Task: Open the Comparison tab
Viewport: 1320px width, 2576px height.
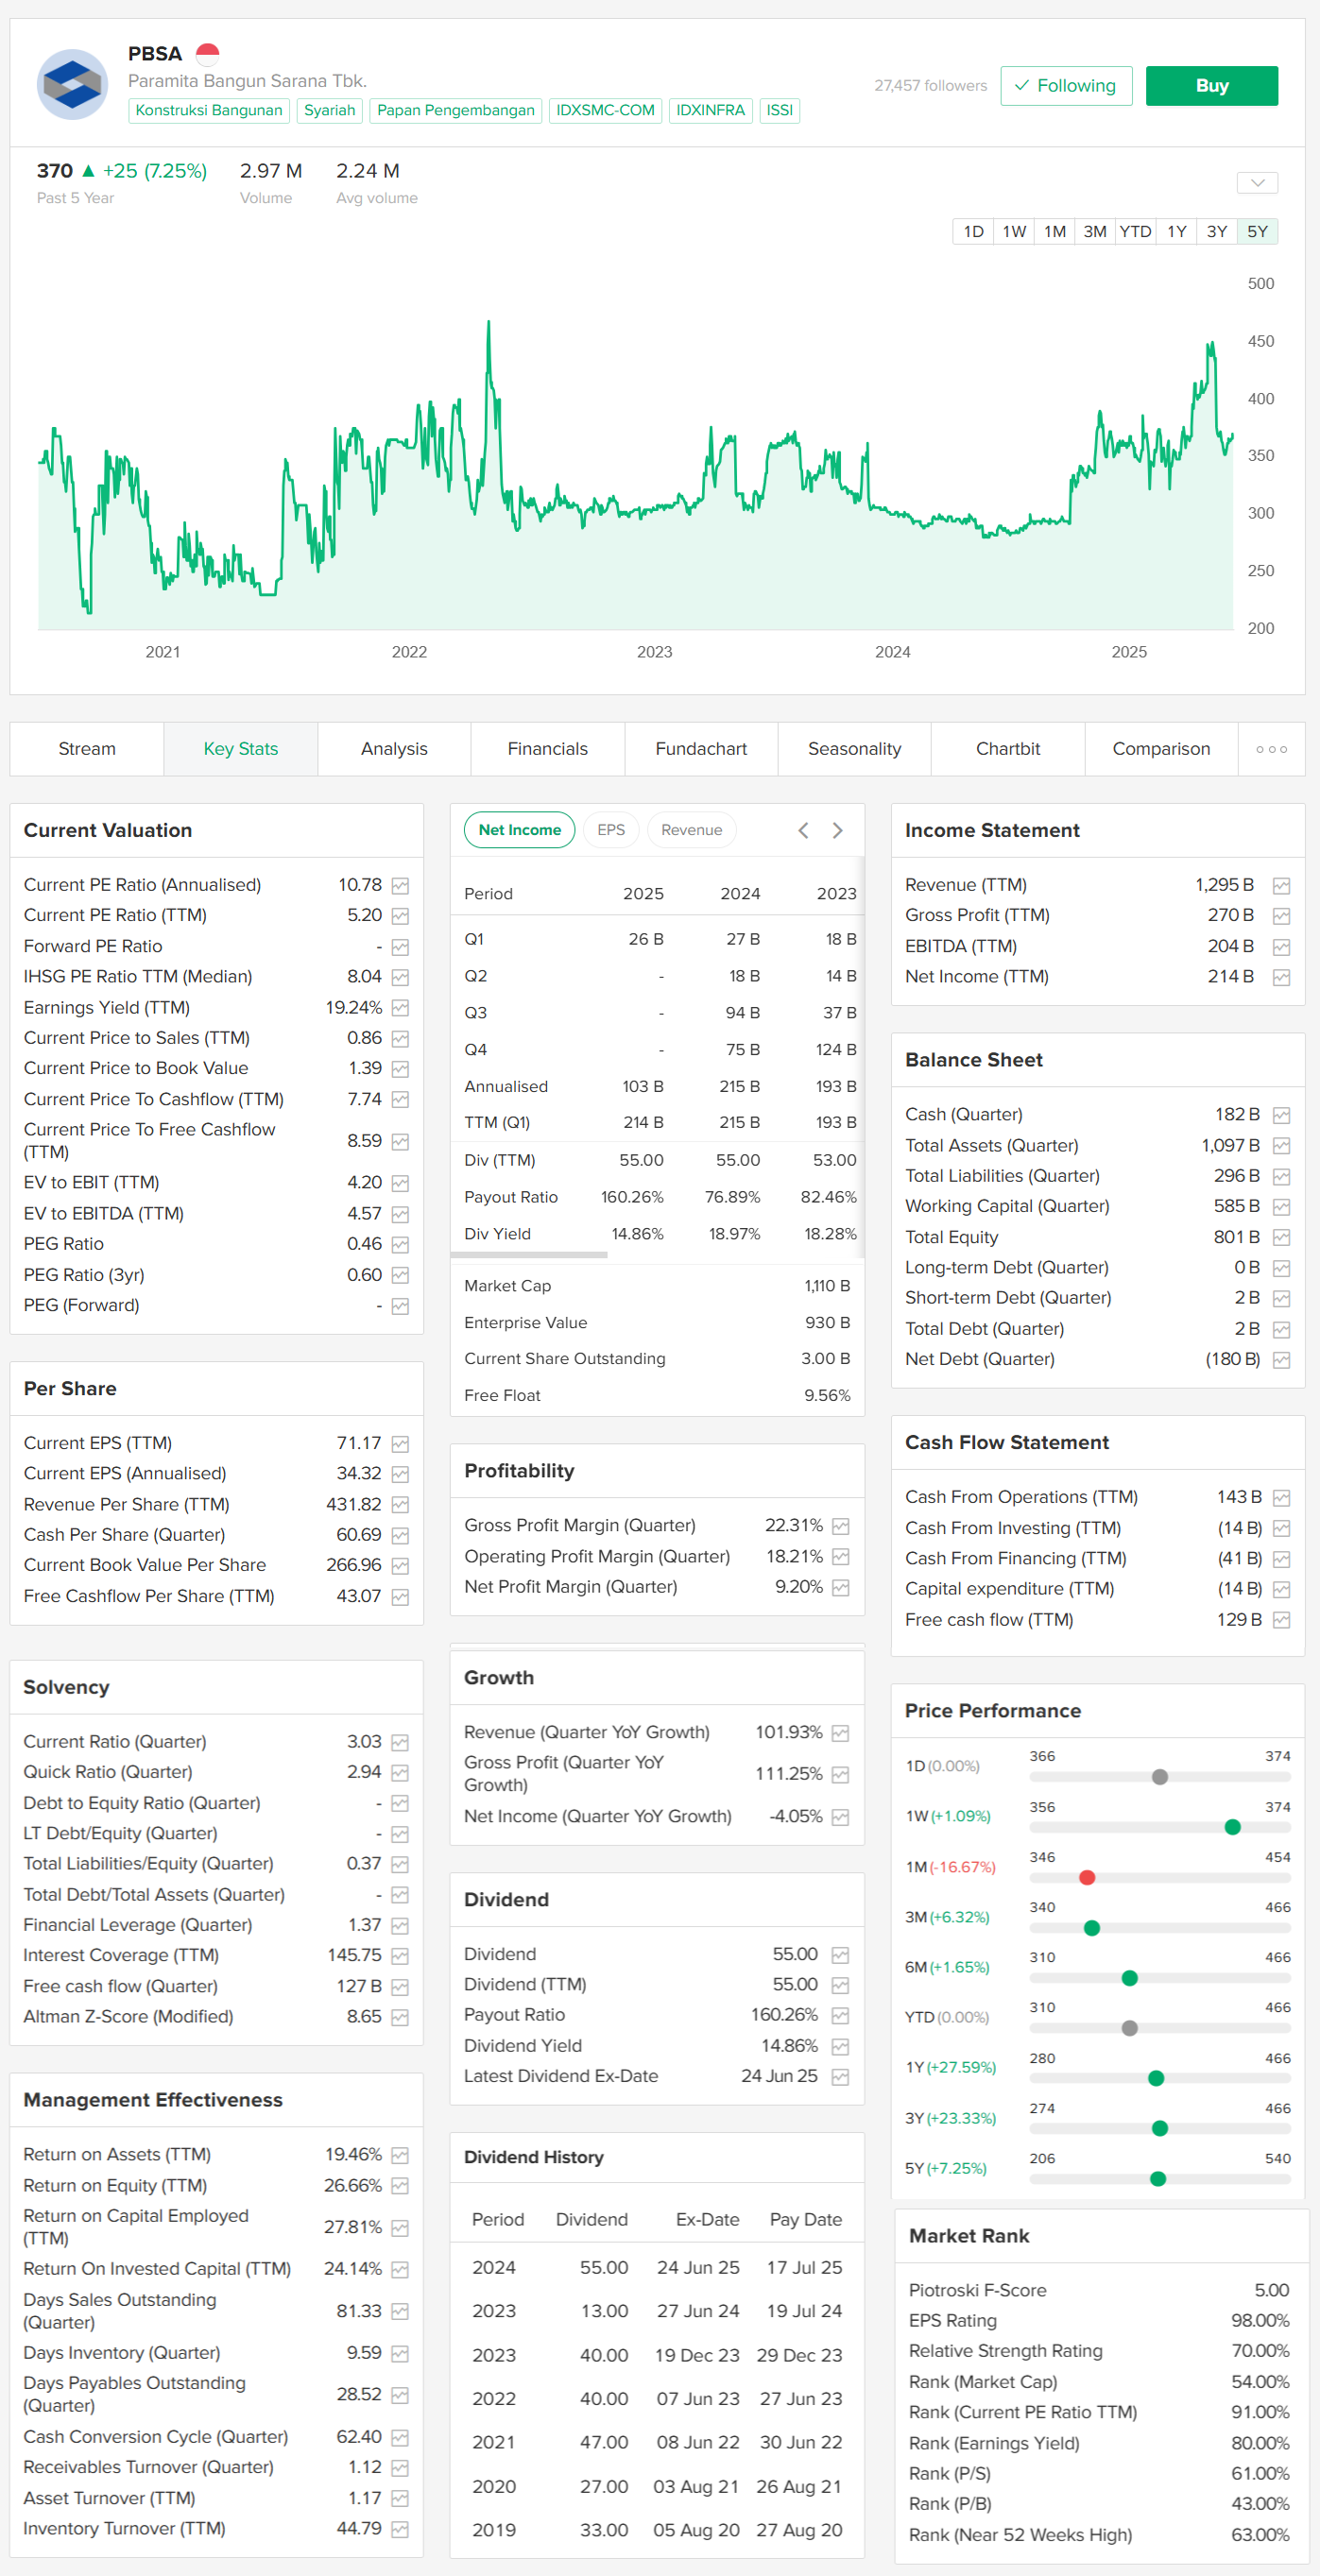Action: click(x=1162, y=749)
